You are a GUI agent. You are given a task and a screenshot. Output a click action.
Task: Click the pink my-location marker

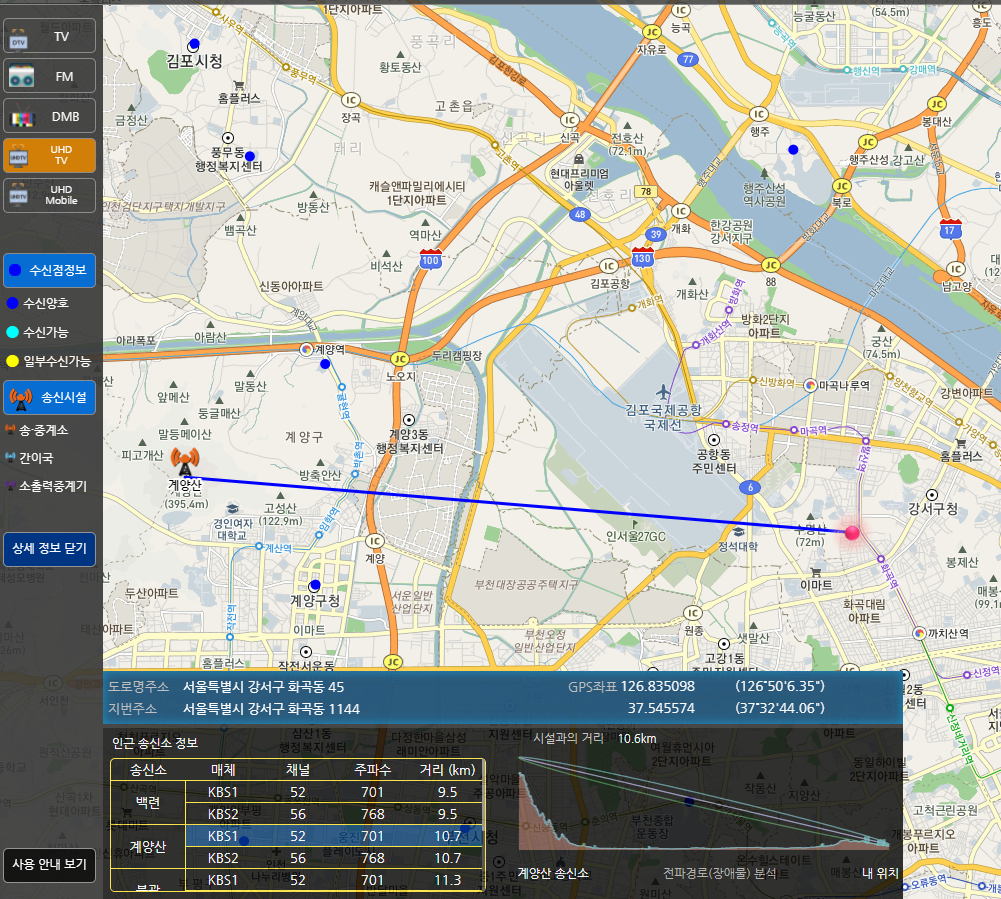(852, 533)
